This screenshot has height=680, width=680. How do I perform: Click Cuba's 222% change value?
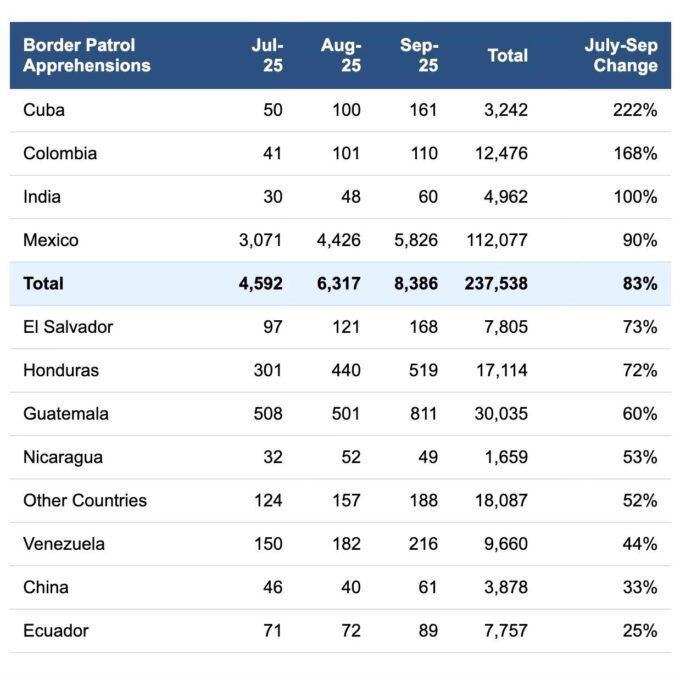[635, 110]
